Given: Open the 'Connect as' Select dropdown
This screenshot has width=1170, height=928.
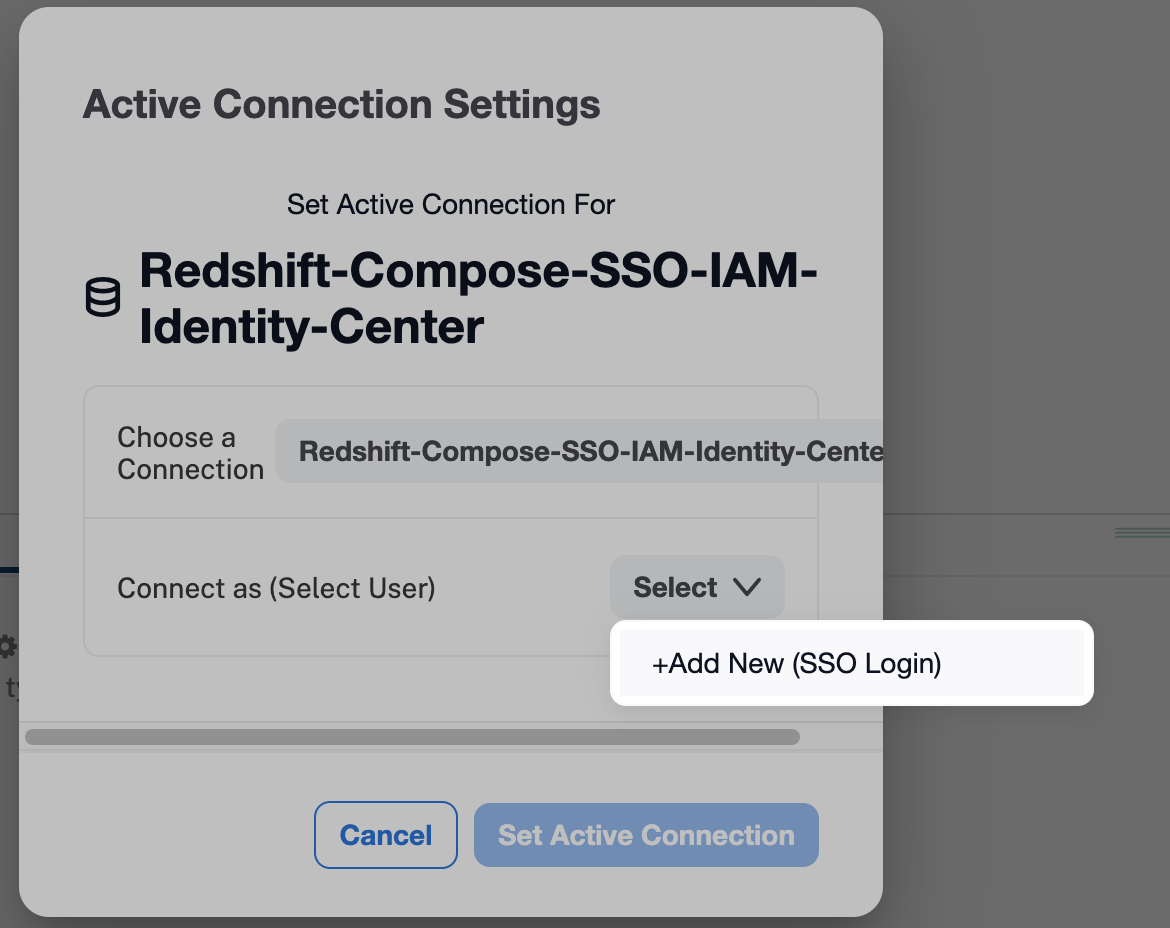Looking at the screenshot, I should coord(696,587).
